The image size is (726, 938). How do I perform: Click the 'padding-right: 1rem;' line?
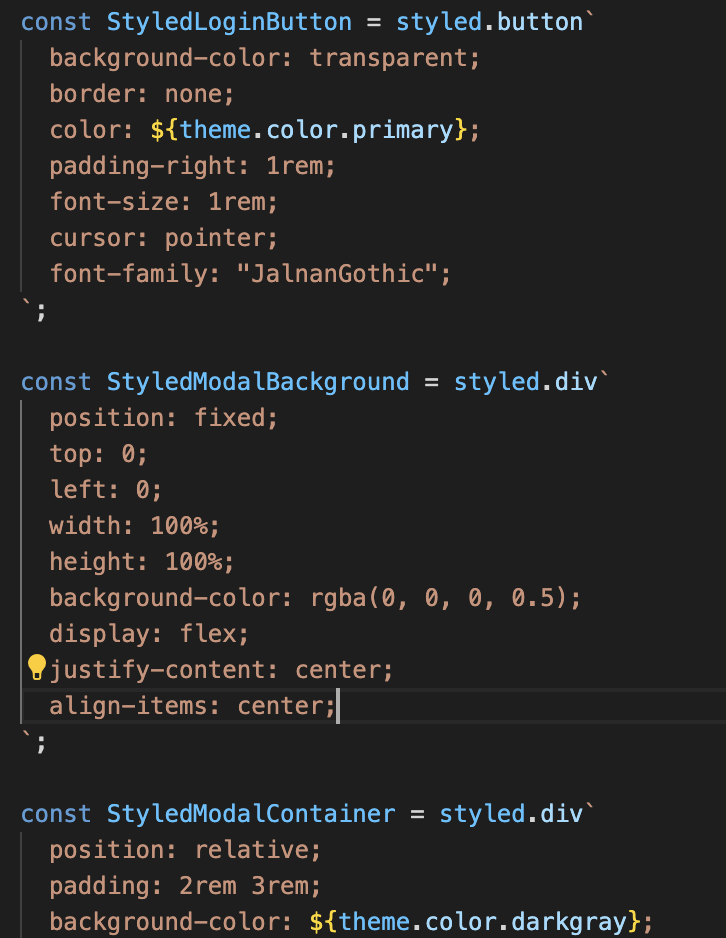coord(192,166)
